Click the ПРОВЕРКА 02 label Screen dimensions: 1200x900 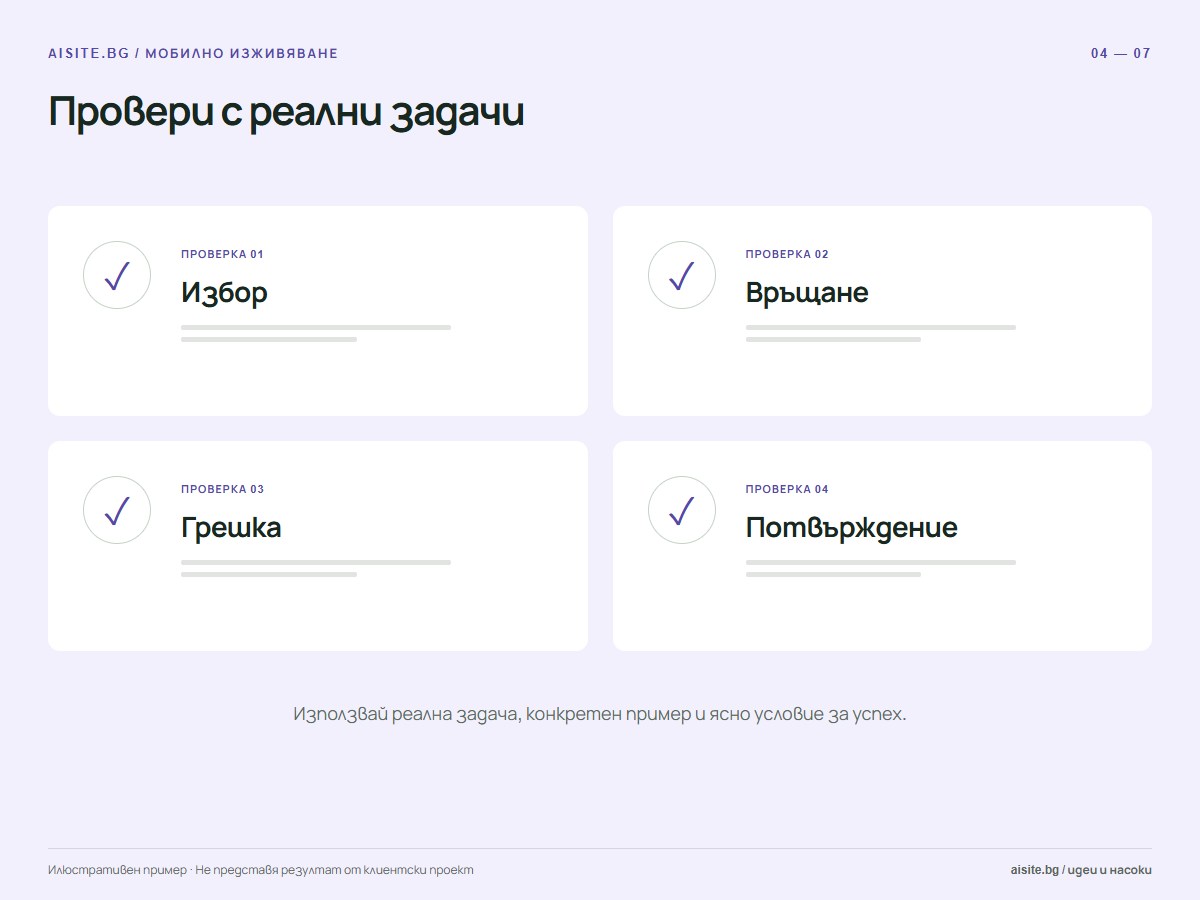coord(787,254)
